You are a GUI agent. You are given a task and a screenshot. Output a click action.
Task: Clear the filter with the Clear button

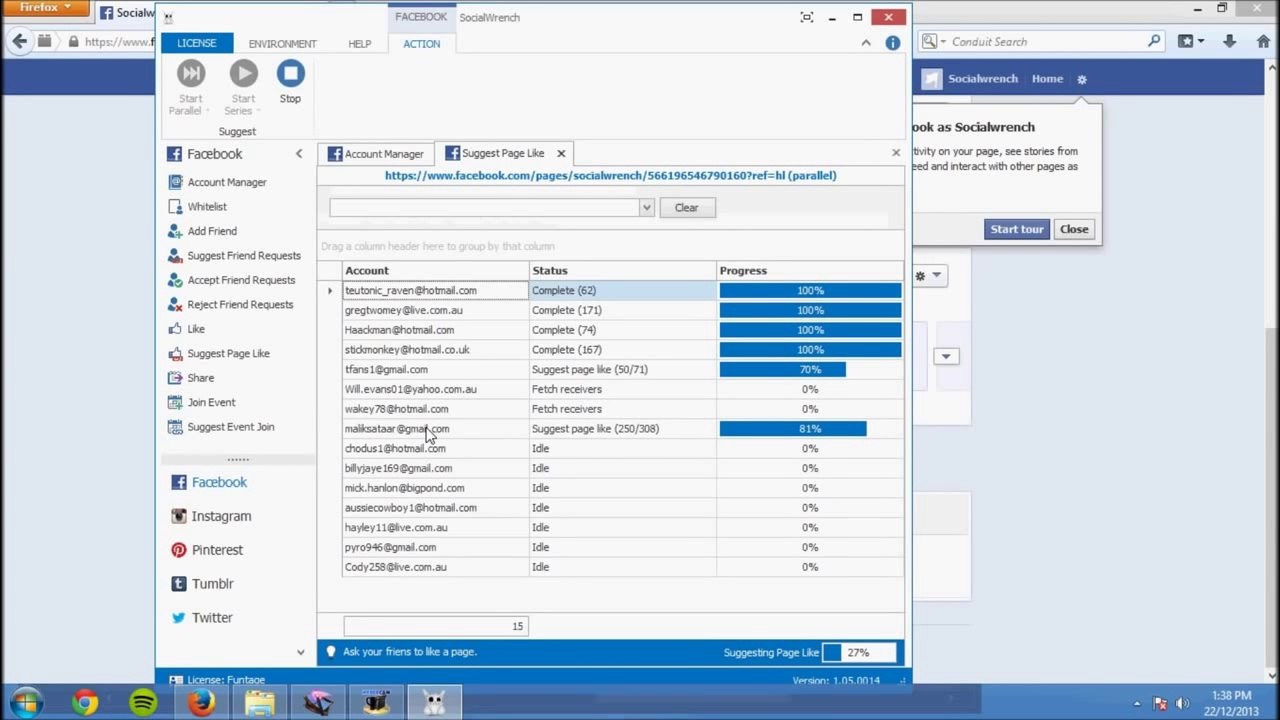coord(687,208)
